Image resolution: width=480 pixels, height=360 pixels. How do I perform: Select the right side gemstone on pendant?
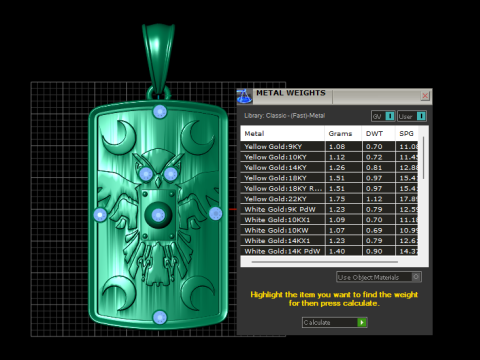[x=216, y=213]
